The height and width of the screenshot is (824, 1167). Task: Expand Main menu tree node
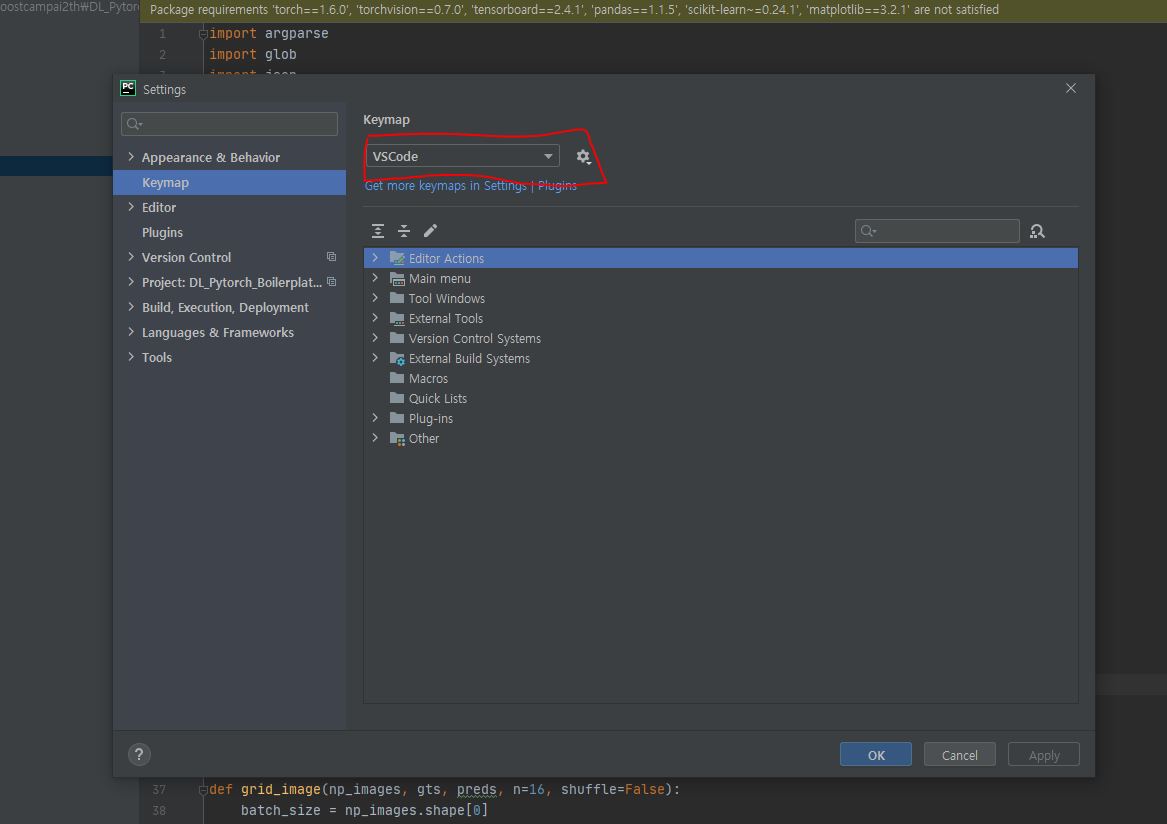tap(375, 278)
